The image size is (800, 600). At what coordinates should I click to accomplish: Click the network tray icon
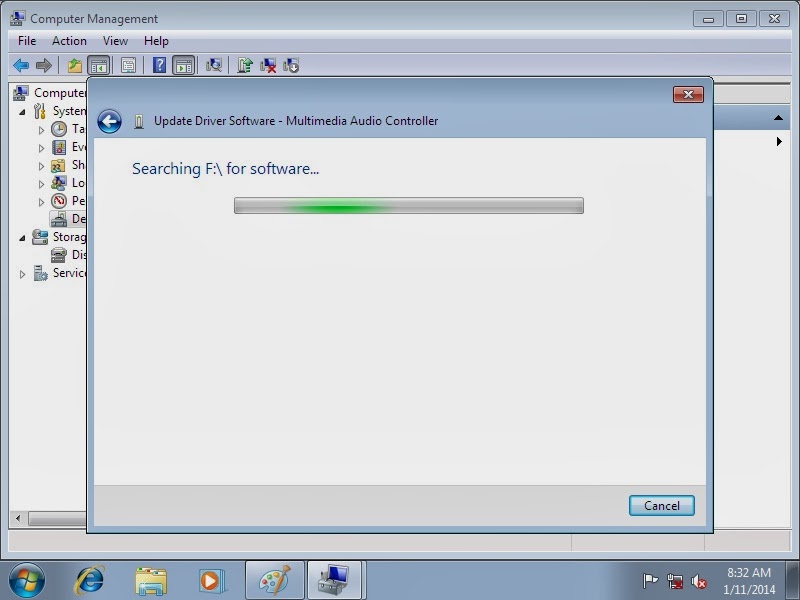click(x=674, y=581)
